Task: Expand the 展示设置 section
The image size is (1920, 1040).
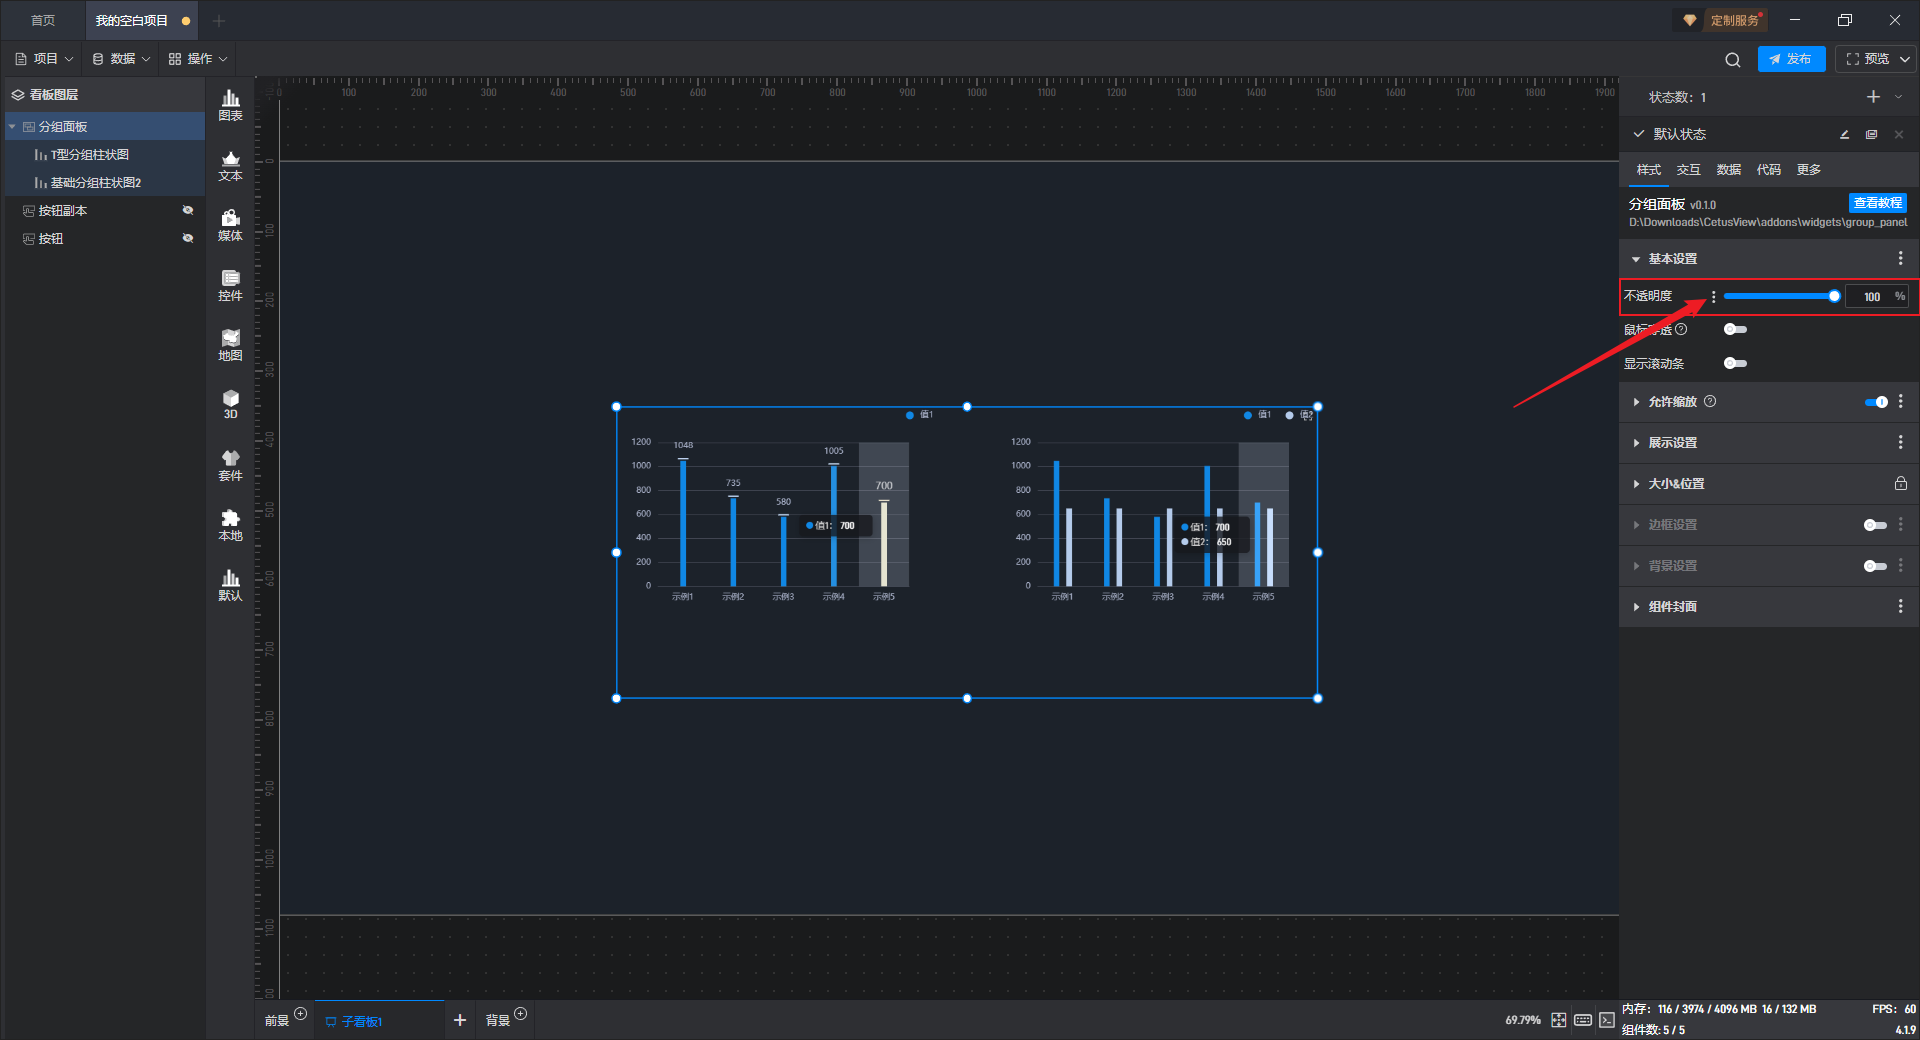Action: [x=1672, y=443]
